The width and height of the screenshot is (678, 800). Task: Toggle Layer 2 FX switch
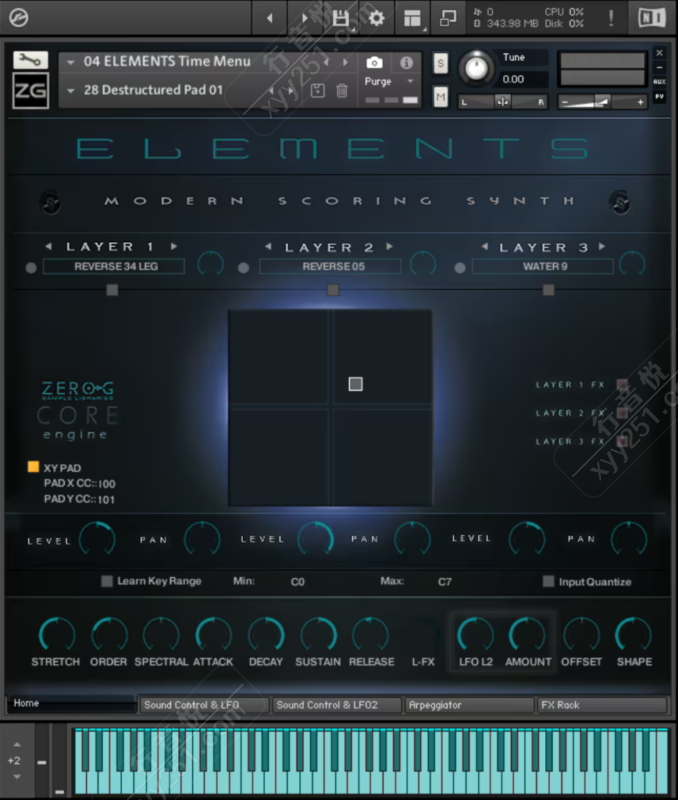pyautogui.click(x=622, y=412)
